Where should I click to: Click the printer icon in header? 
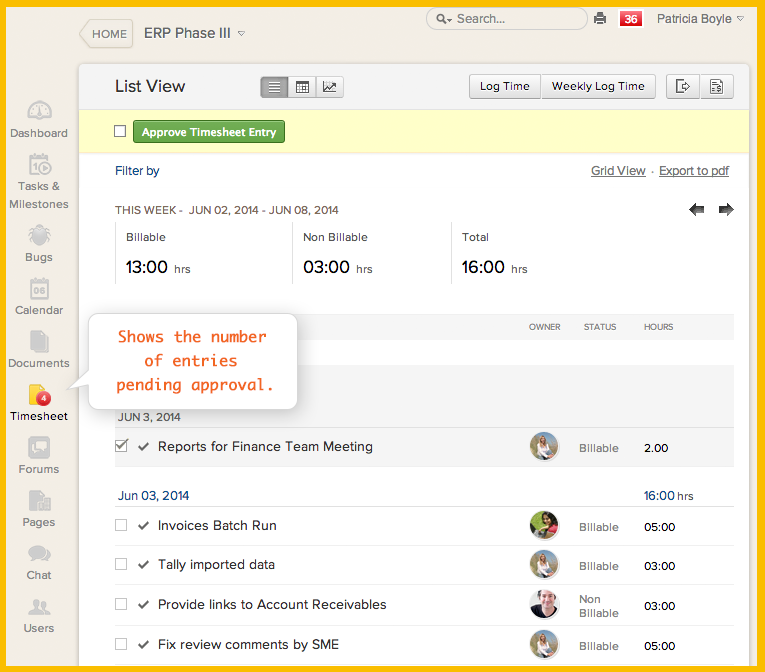[600, 19]
